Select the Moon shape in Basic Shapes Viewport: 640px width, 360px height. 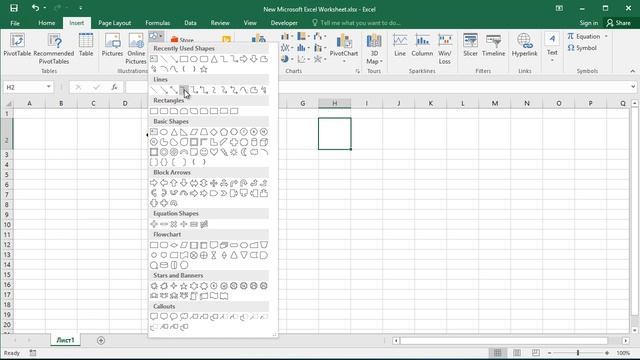pyautogui.click(x=244, y=152)
